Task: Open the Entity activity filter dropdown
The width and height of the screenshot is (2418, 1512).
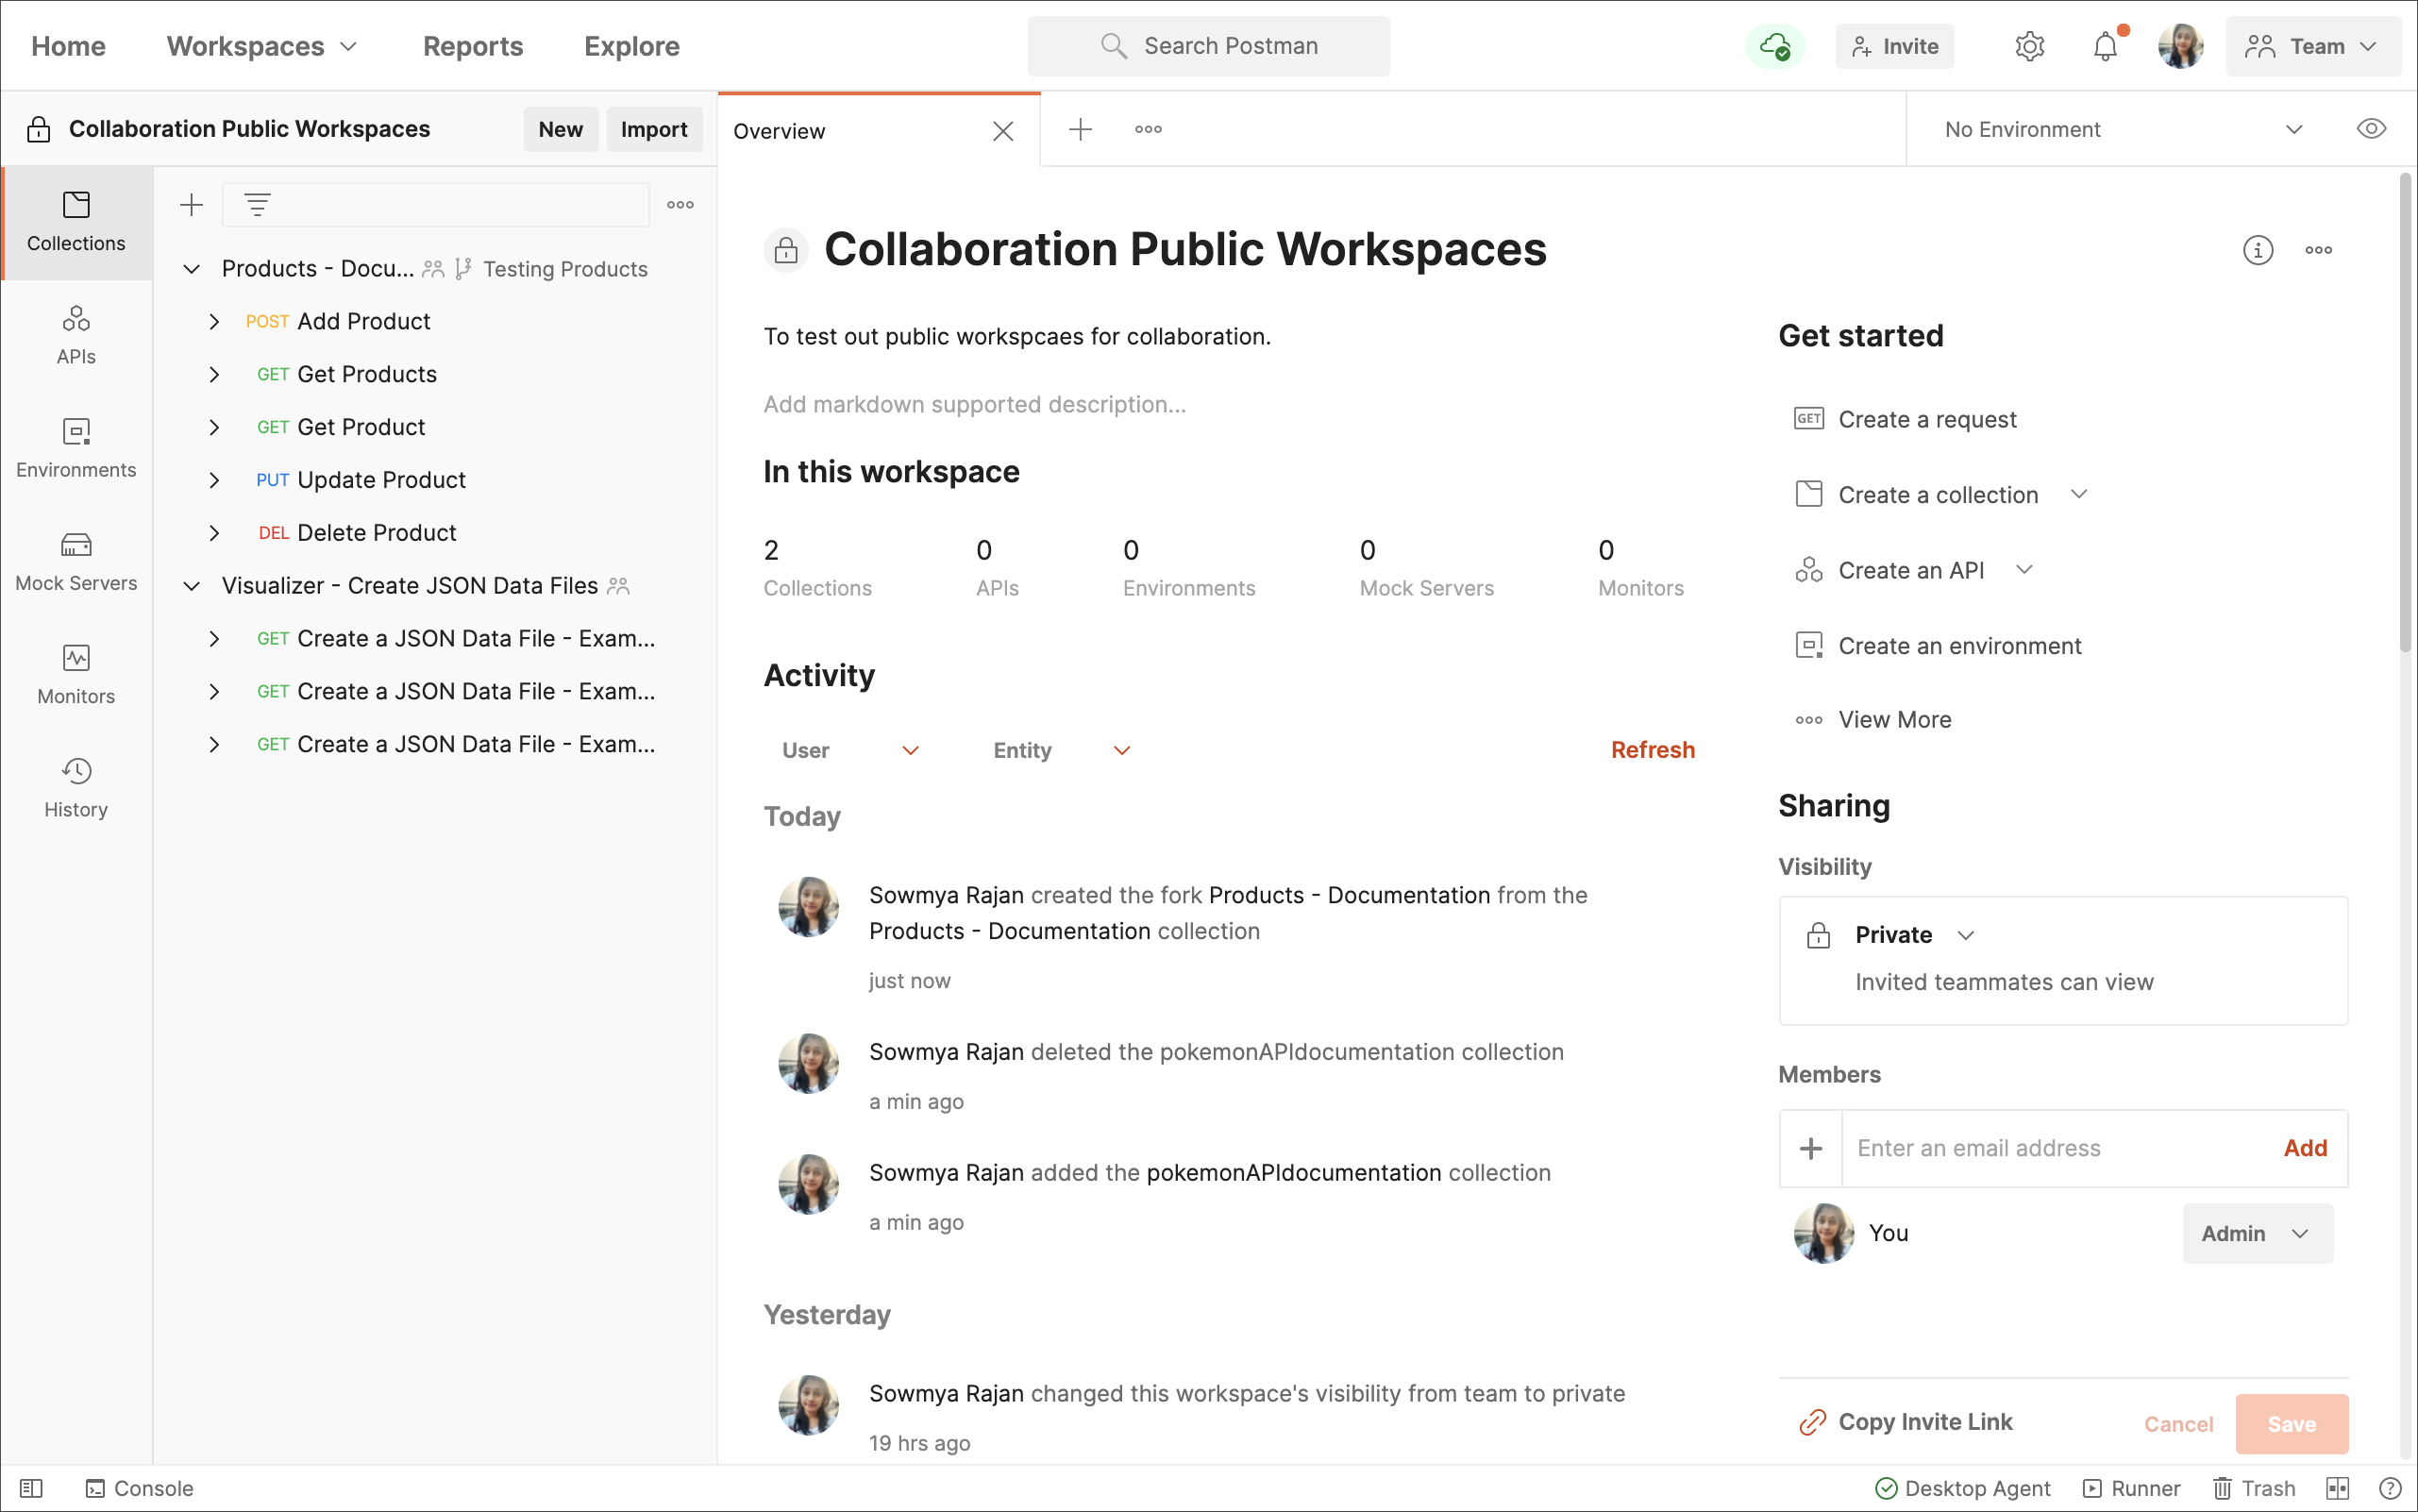Action: click(x=1060, y=750)
